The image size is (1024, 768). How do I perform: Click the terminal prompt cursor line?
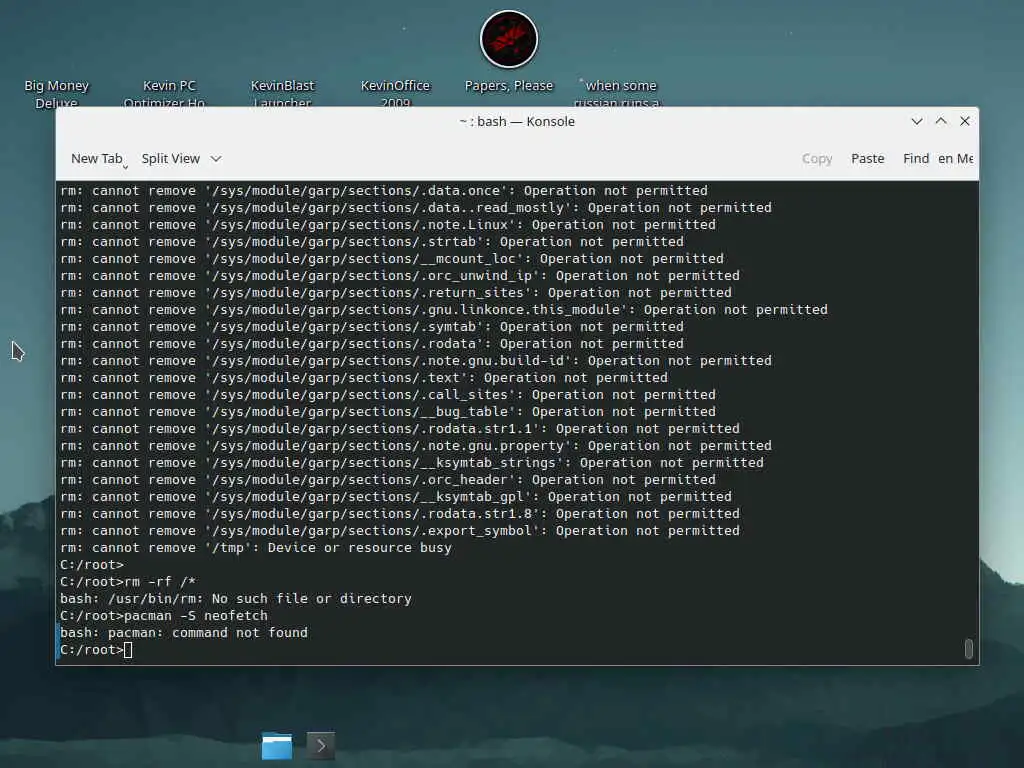point(96,650)
